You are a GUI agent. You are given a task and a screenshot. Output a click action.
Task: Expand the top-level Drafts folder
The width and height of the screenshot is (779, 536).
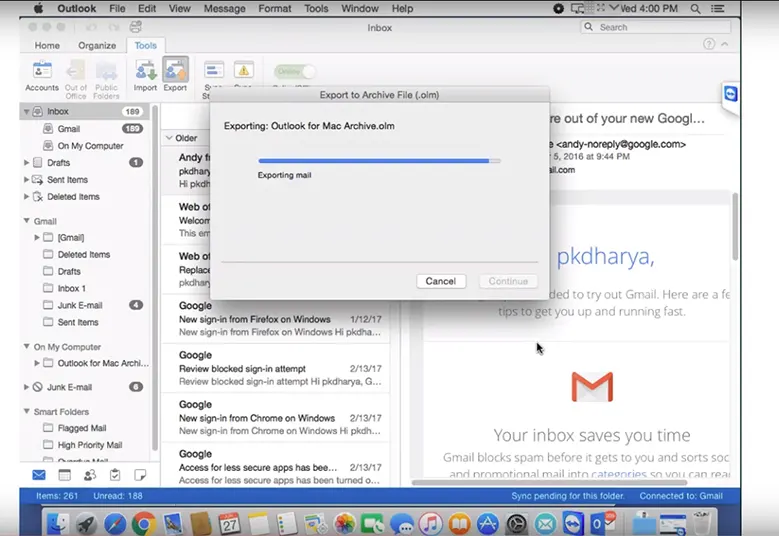coord(26,162)
